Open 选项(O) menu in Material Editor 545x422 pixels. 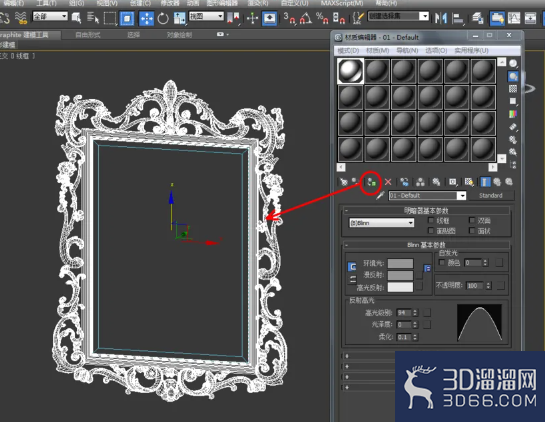[x=436, y=51]
